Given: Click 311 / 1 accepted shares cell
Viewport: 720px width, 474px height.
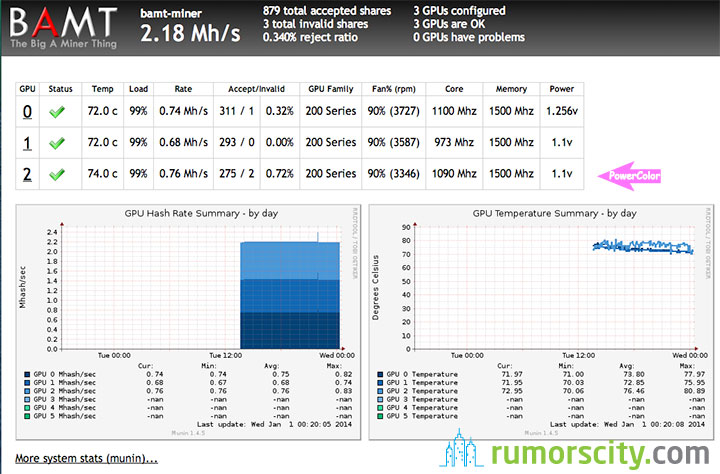Looking at the screenshot, I should [x=236, y=111].
